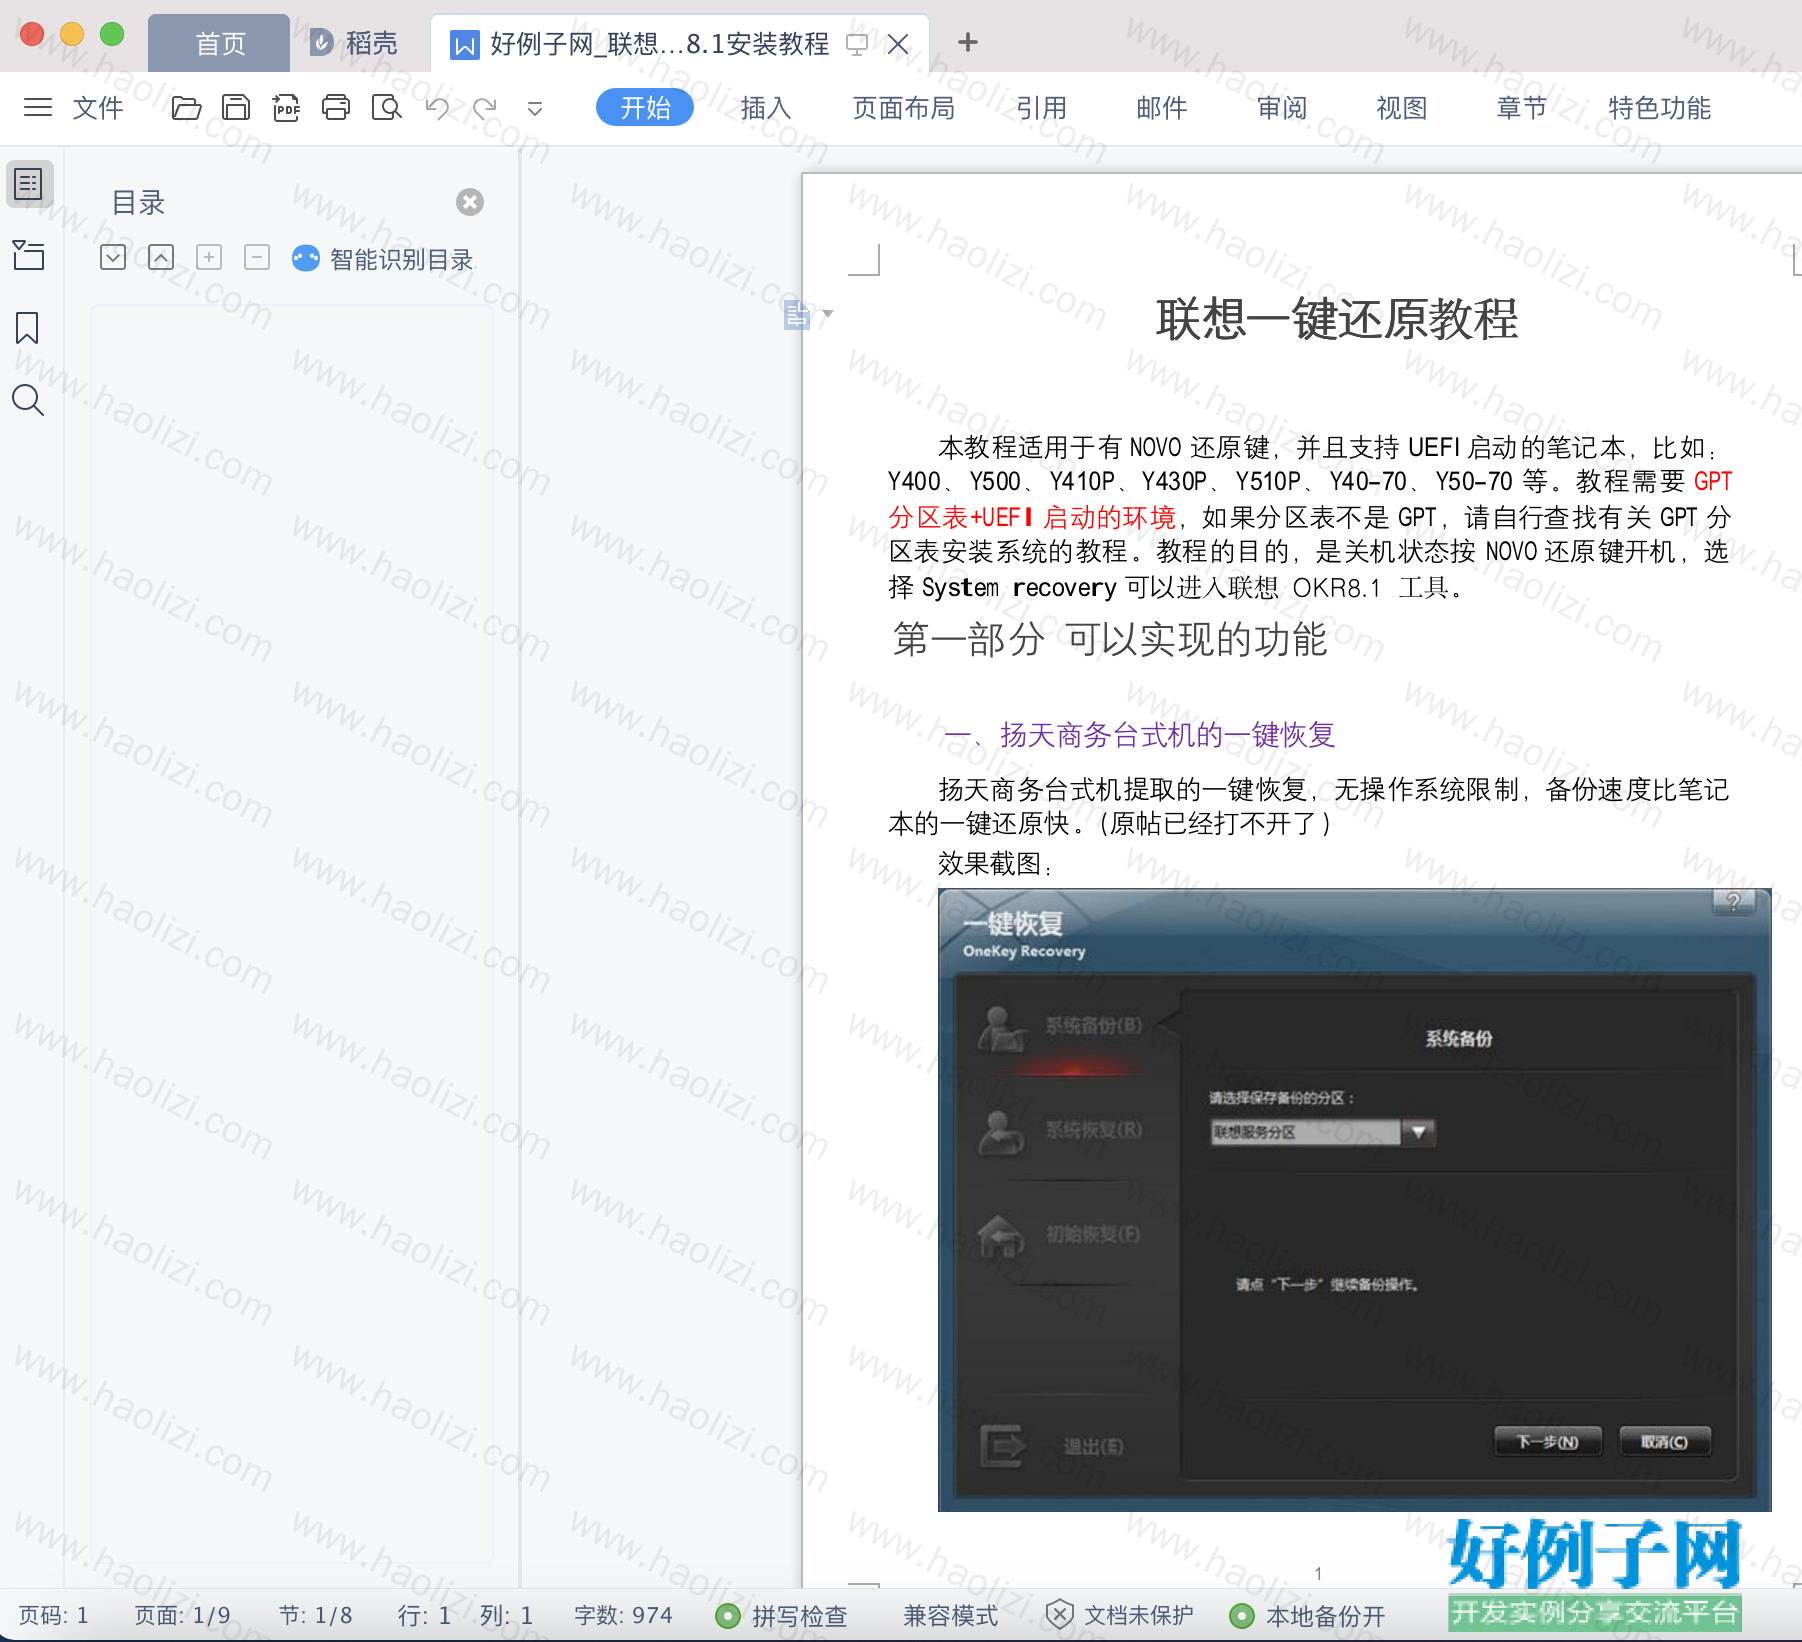
Task: Click the demote heading minus icon
Action: (x=257, y=258)
